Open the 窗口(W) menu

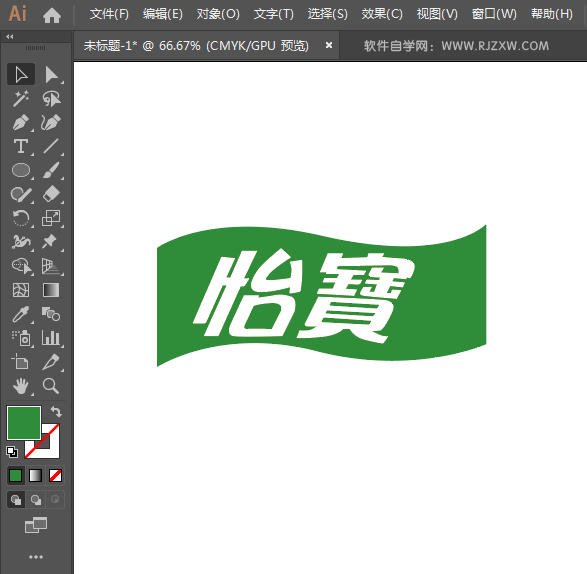tap(494, 14)
